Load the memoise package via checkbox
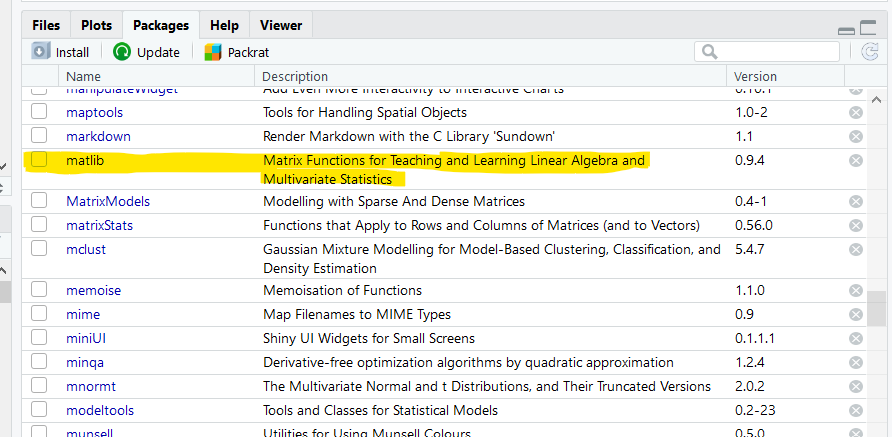 pyautogui.click(x=39, y=290)
